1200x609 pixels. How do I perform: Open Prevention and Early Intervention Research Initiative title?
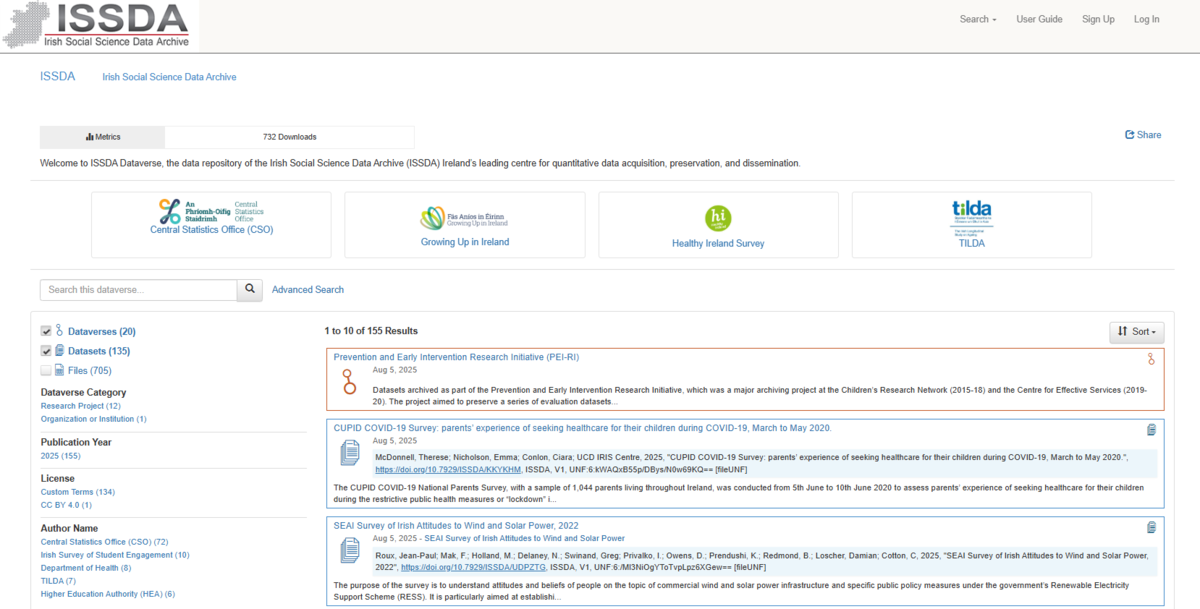point(456,357)
